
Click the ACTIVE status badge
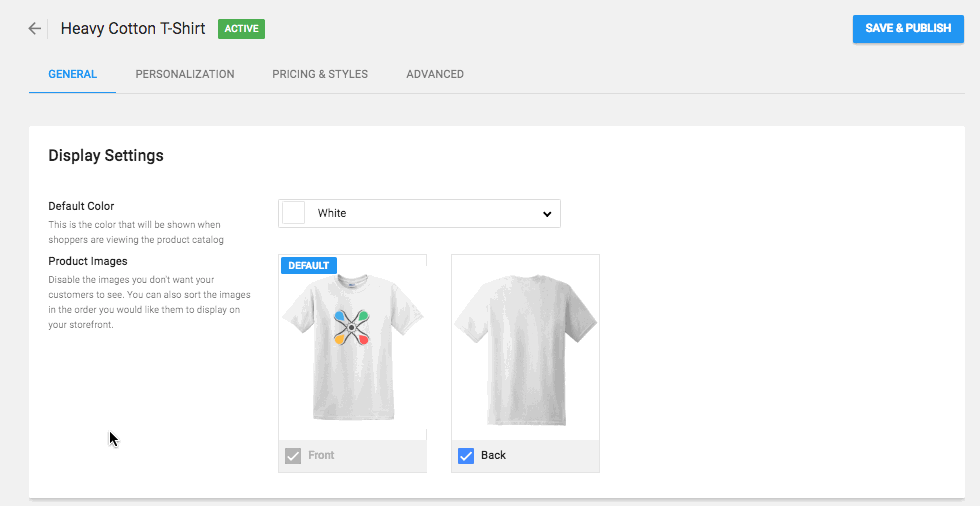(241, 29)
